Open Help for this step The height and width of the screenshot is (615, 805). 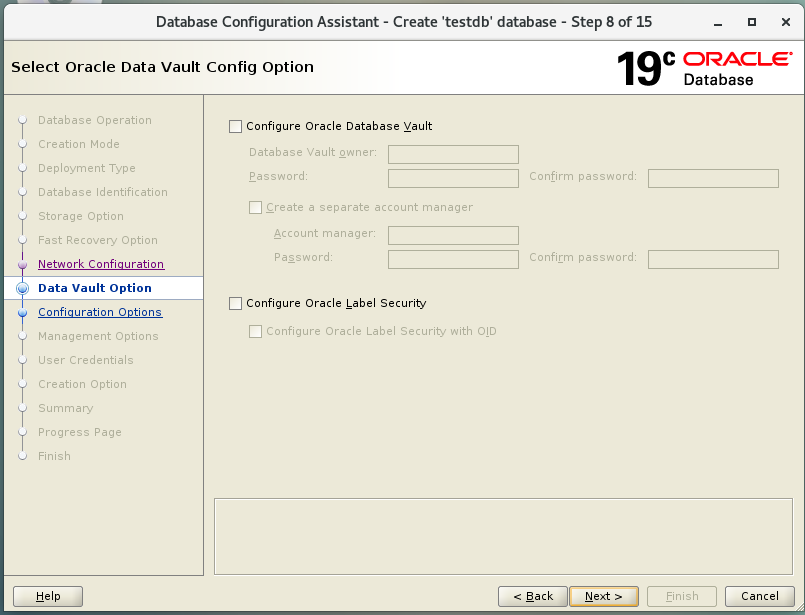pyautogui.click(x=48, y=596)
